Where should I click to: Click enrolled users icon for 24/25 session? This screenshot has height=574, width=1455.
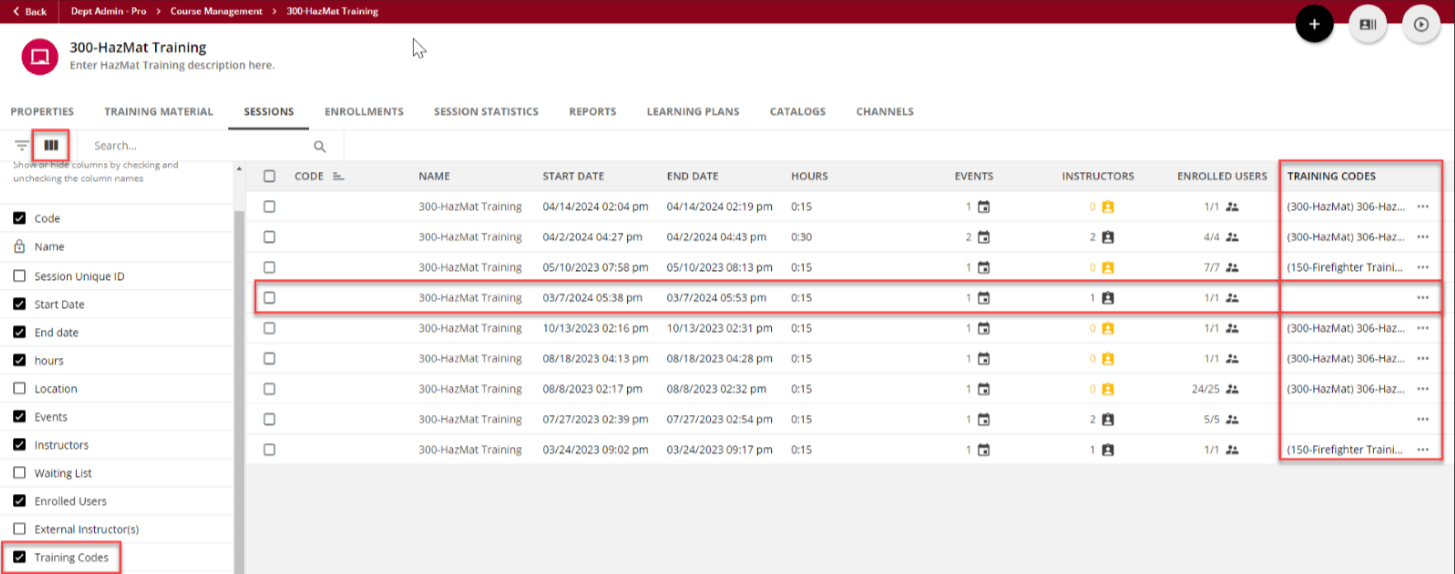click(x=1232, y=389)
